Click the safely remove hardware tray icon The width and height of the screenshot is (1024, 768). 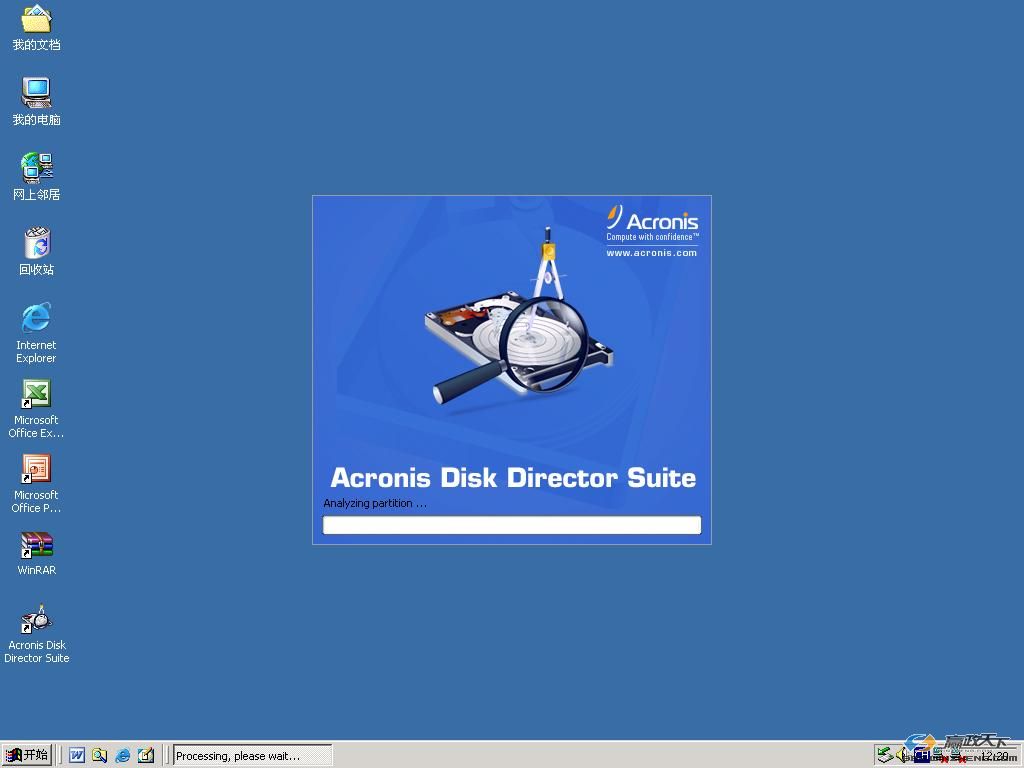click(x=885, y=755)
